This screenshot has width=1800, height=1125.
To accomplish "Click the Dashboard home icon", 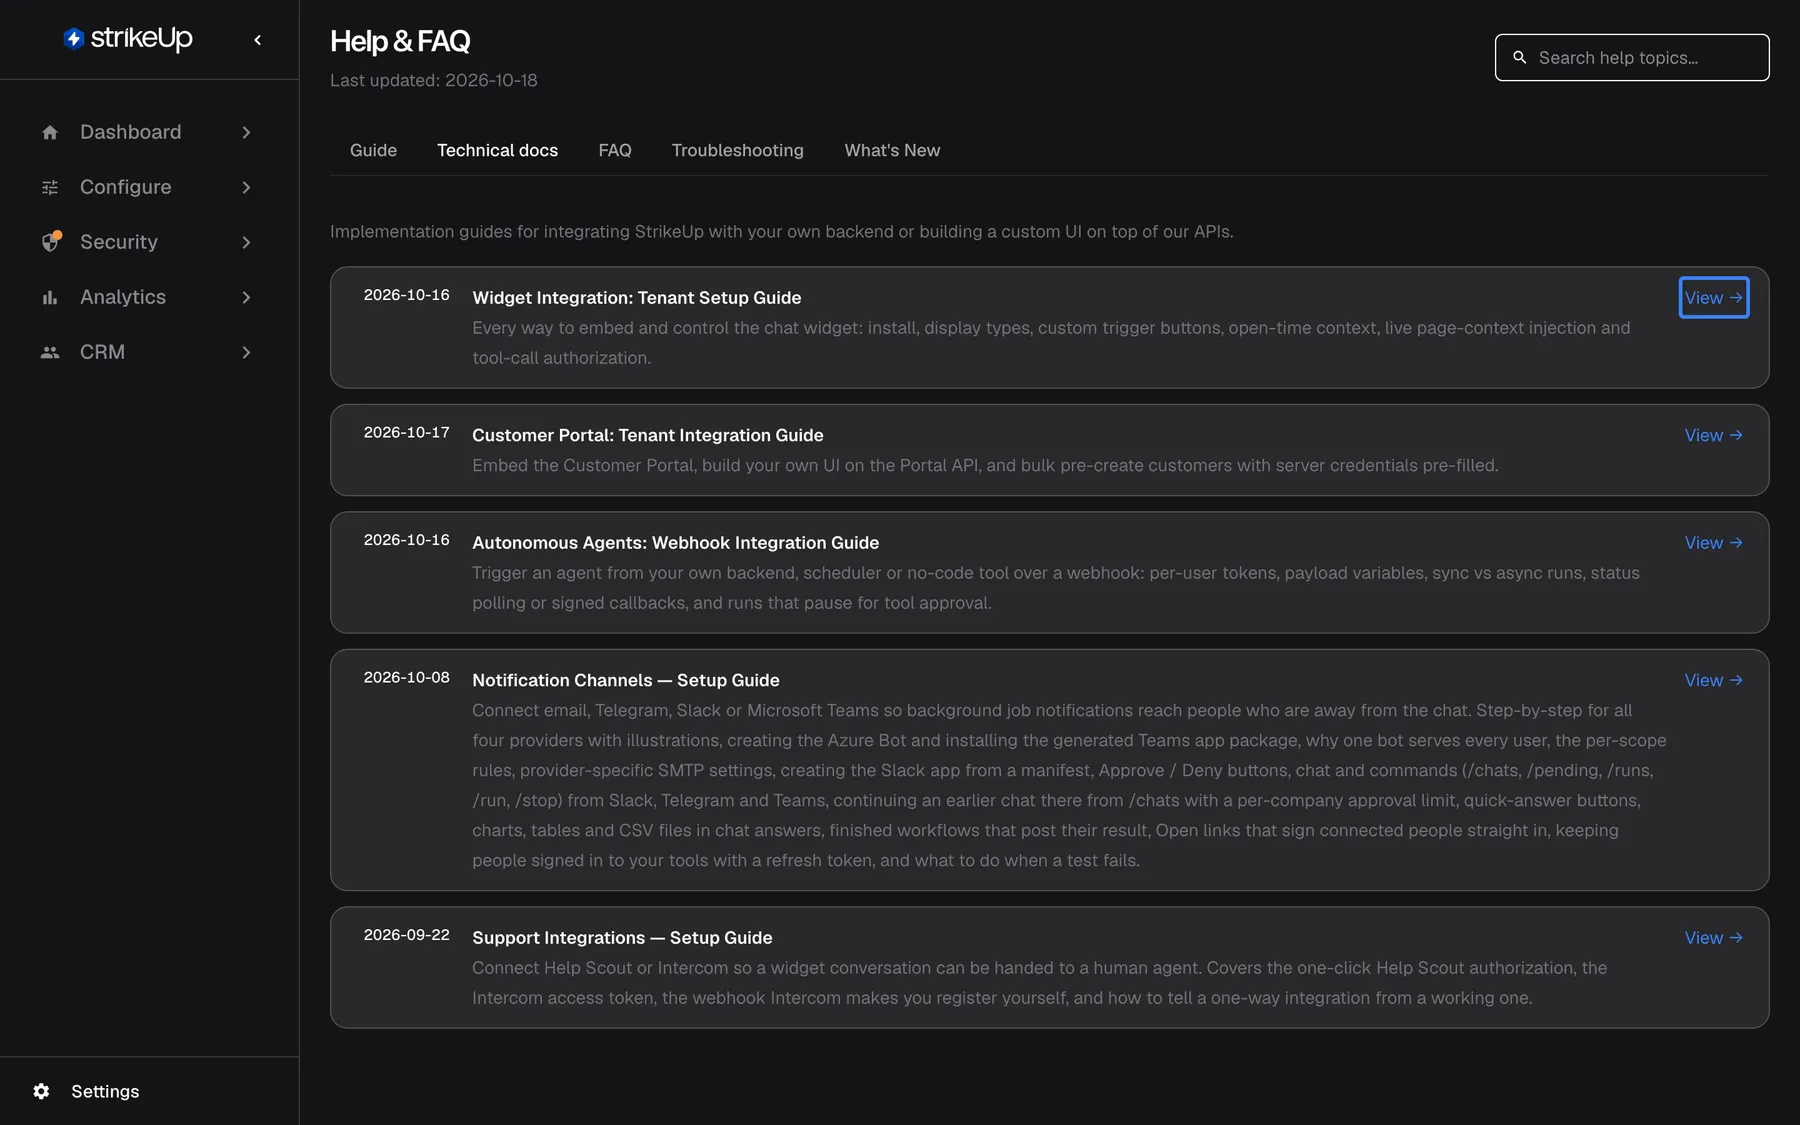I will click(50, 132).
